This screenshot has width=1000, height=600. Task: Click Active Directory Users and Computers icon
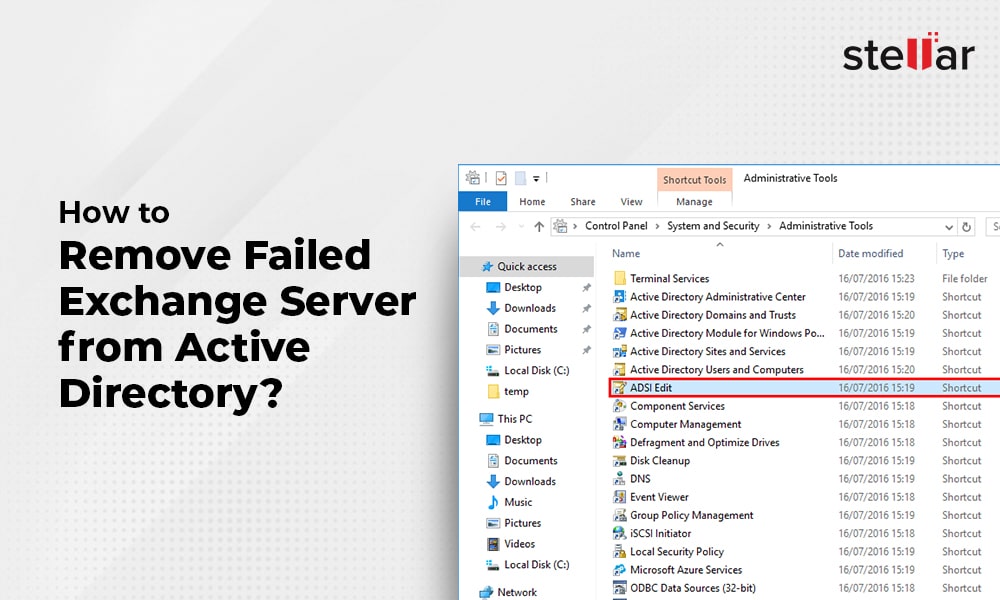[x=619, y=370]
